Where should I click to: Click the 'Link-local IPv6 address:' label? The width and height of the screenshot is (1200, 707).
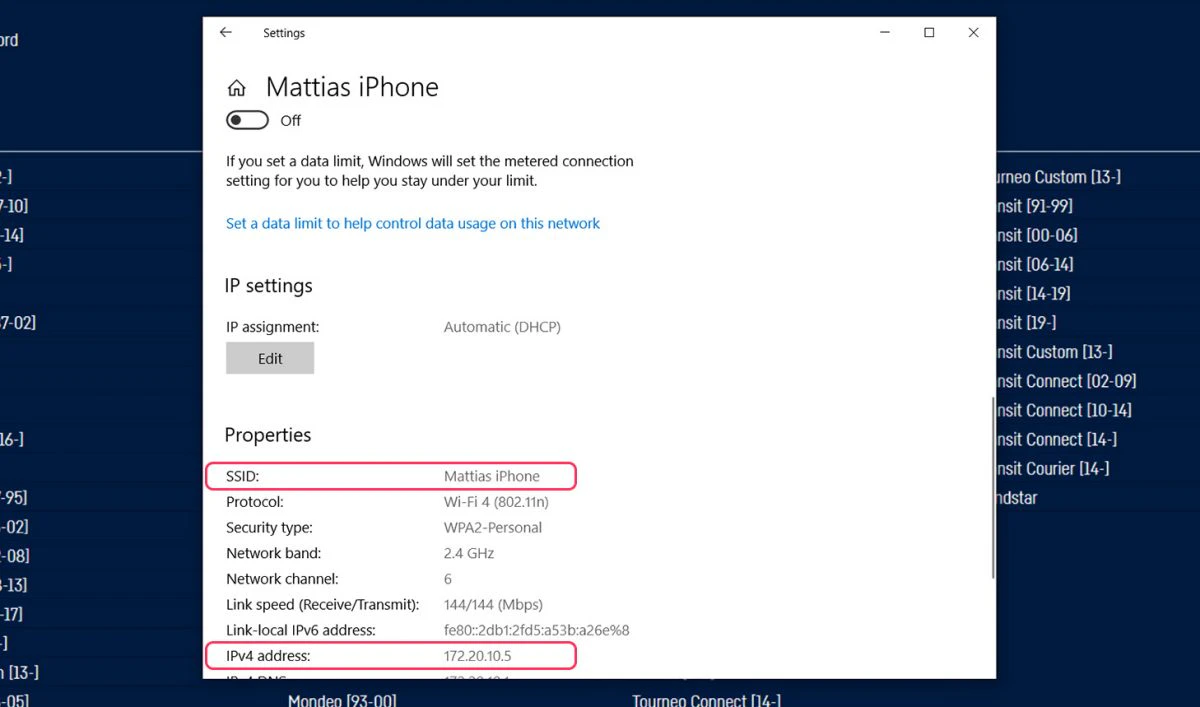(x=301, y=630)
